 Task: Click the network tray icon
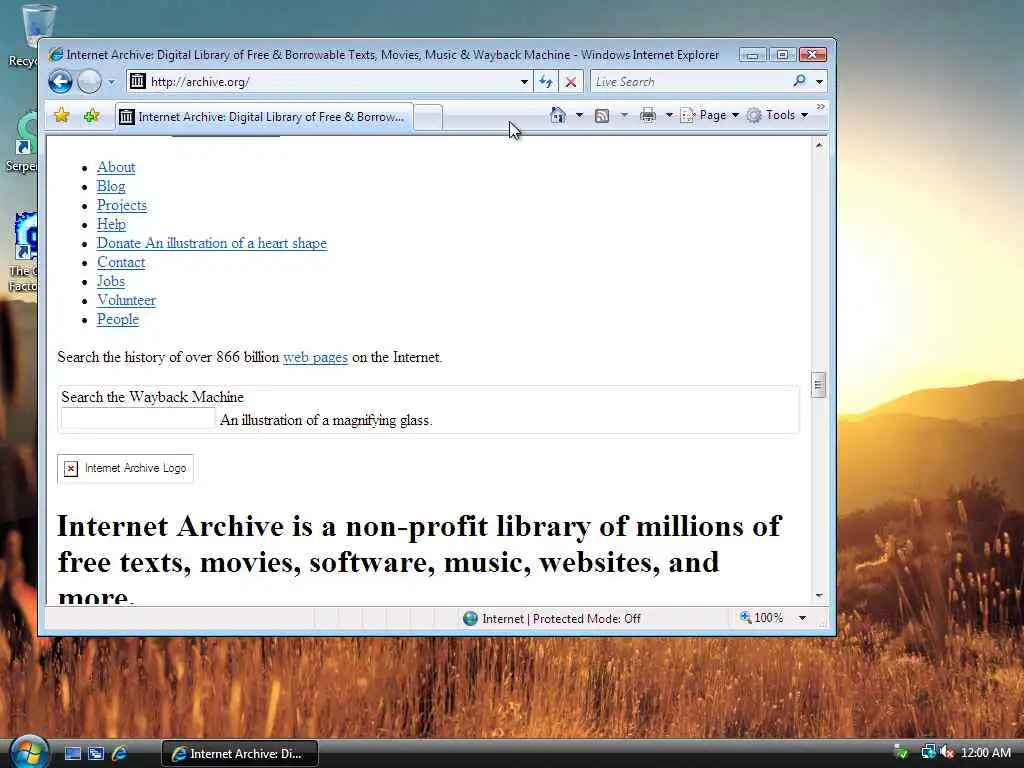(928, 753)
